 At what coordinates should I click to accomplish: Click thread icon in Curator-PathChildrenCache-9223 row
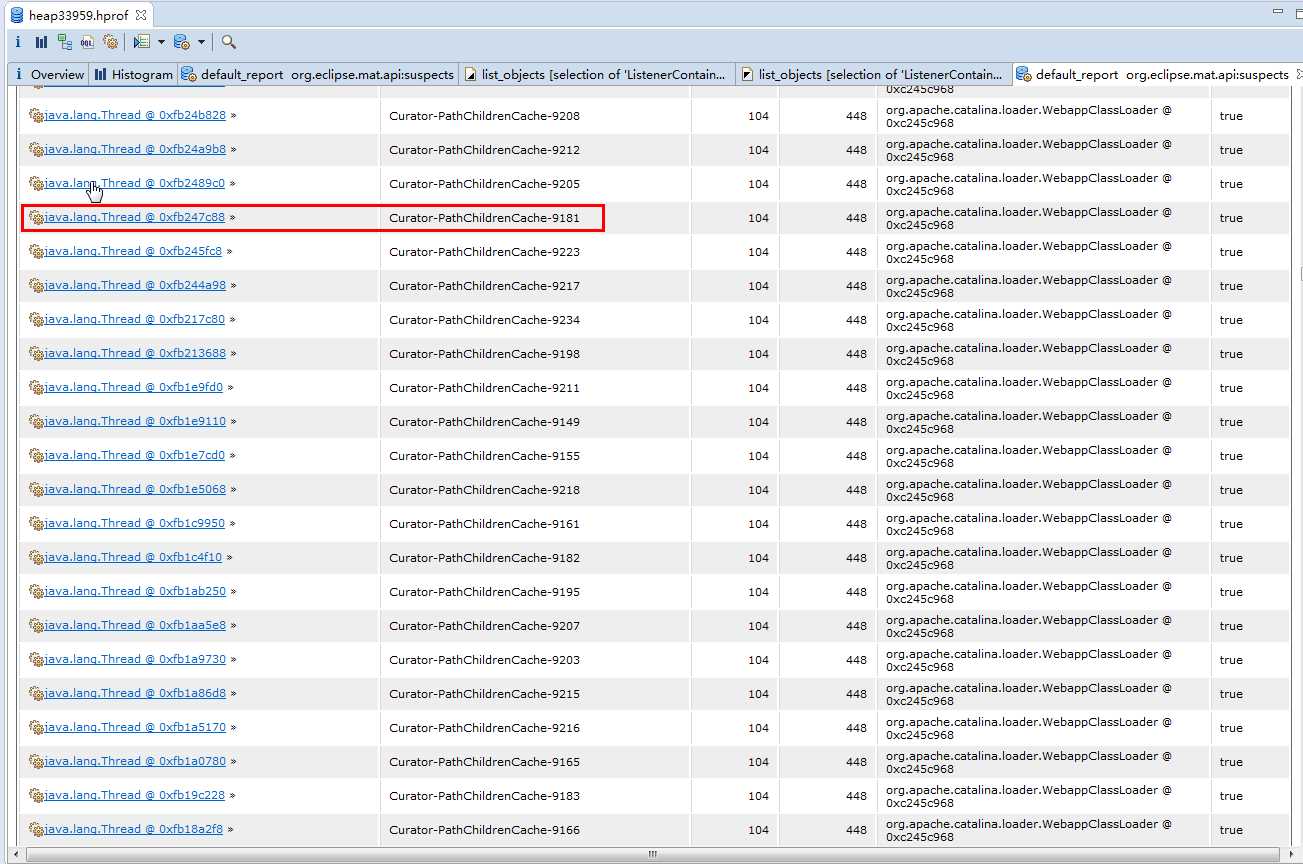[36, 251]
